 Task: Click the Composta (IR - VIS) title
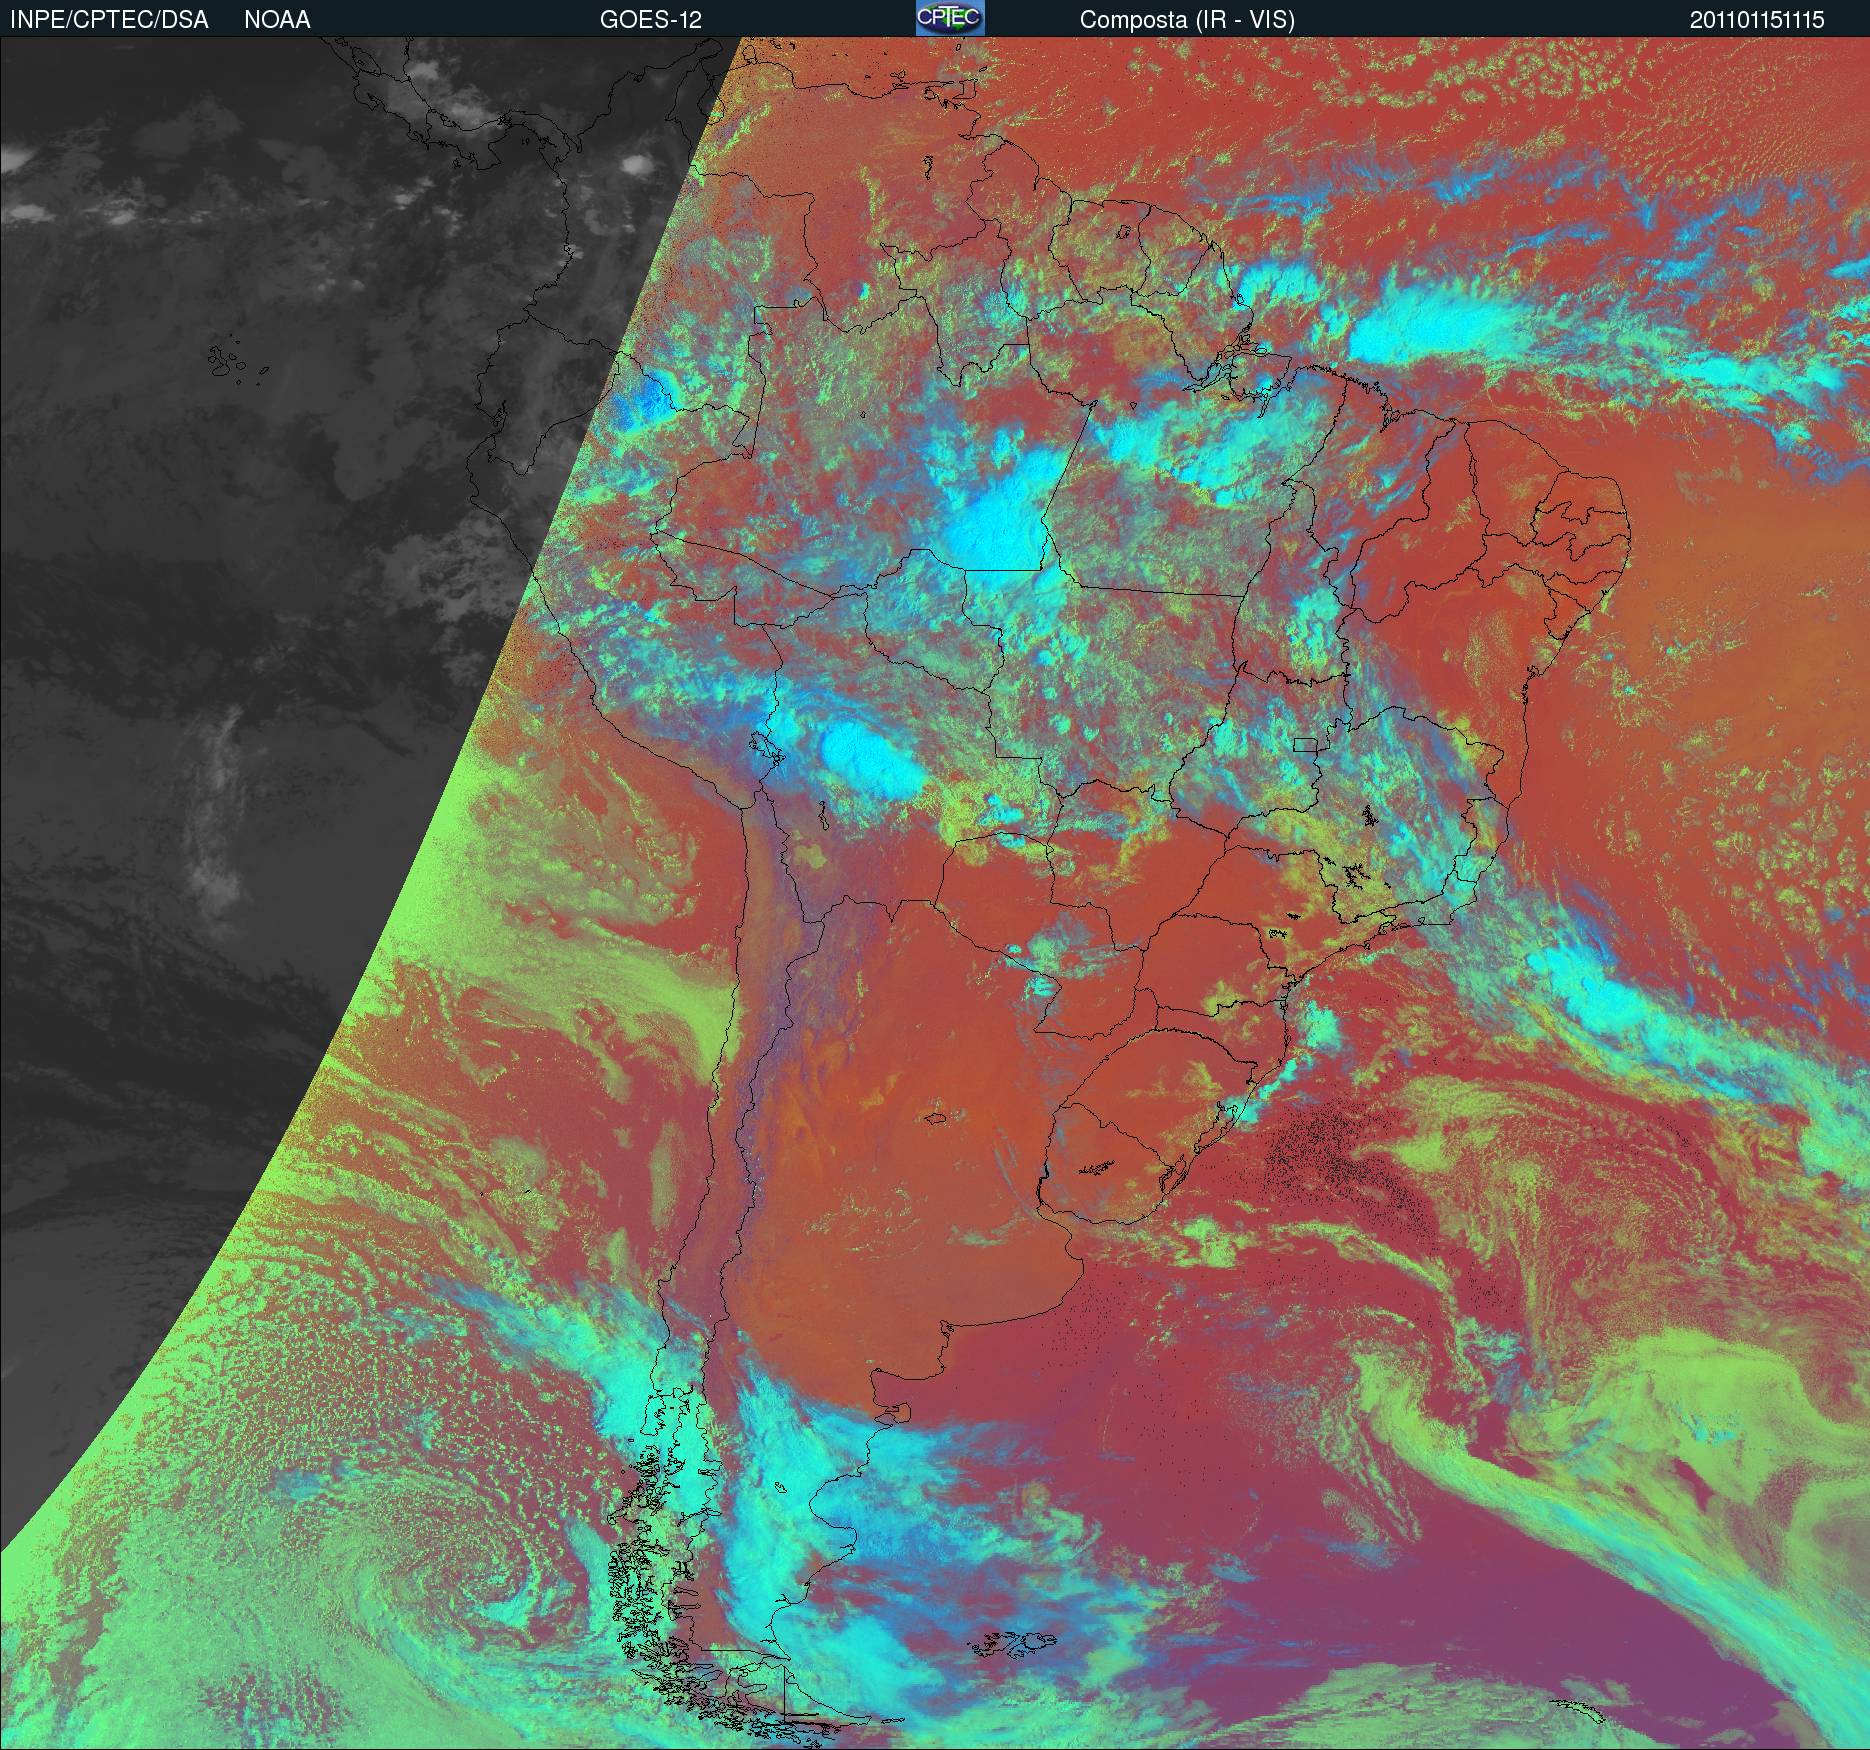click(1187, 20)
